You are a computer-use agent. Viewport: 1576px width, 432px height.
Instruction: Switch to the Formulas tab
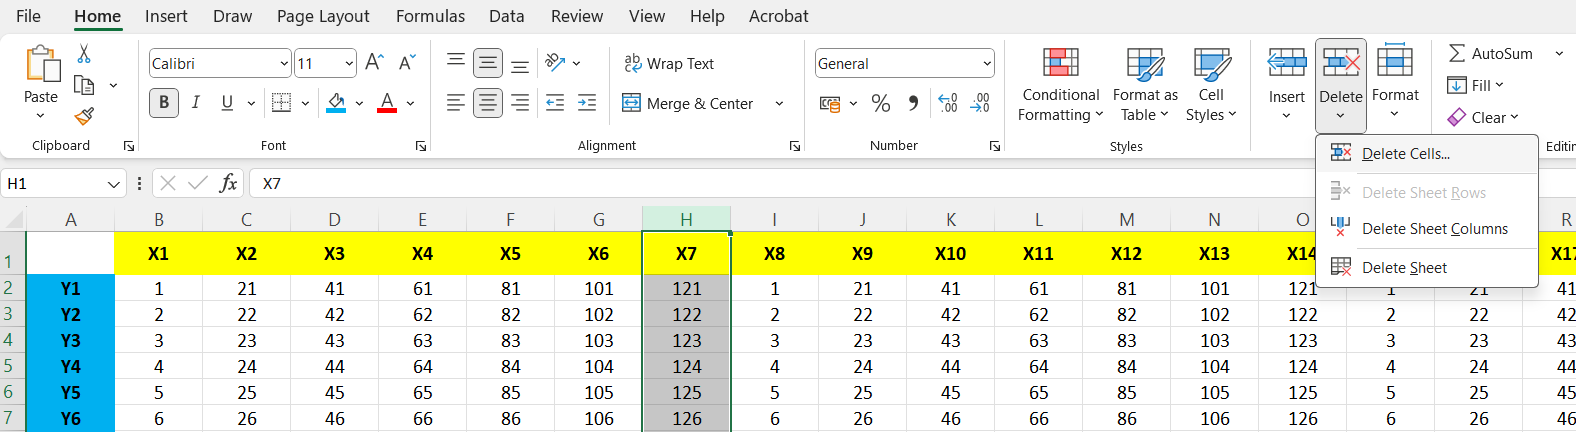click(430, 16)
